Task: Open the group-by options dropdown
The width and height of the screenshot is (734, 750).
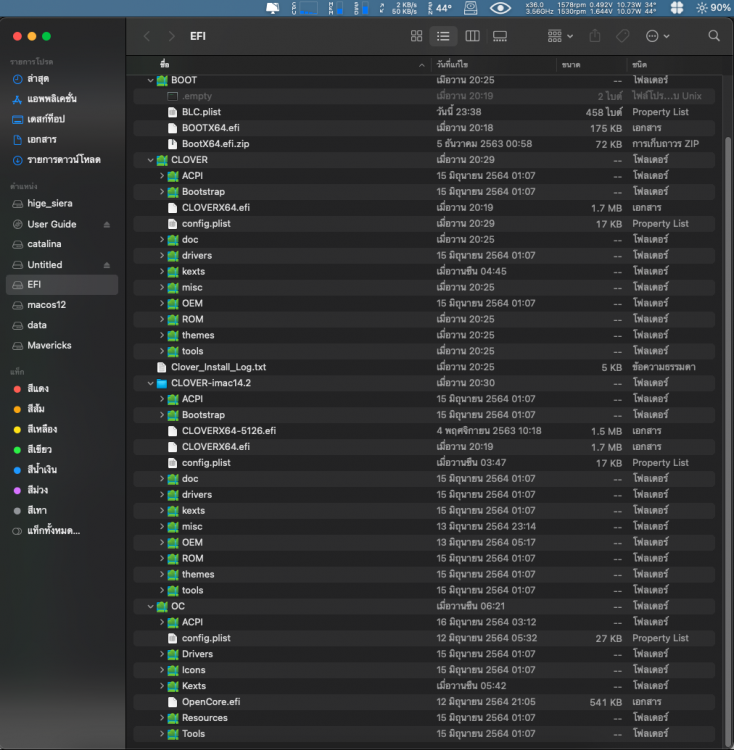Action: (x=560, y=36)
